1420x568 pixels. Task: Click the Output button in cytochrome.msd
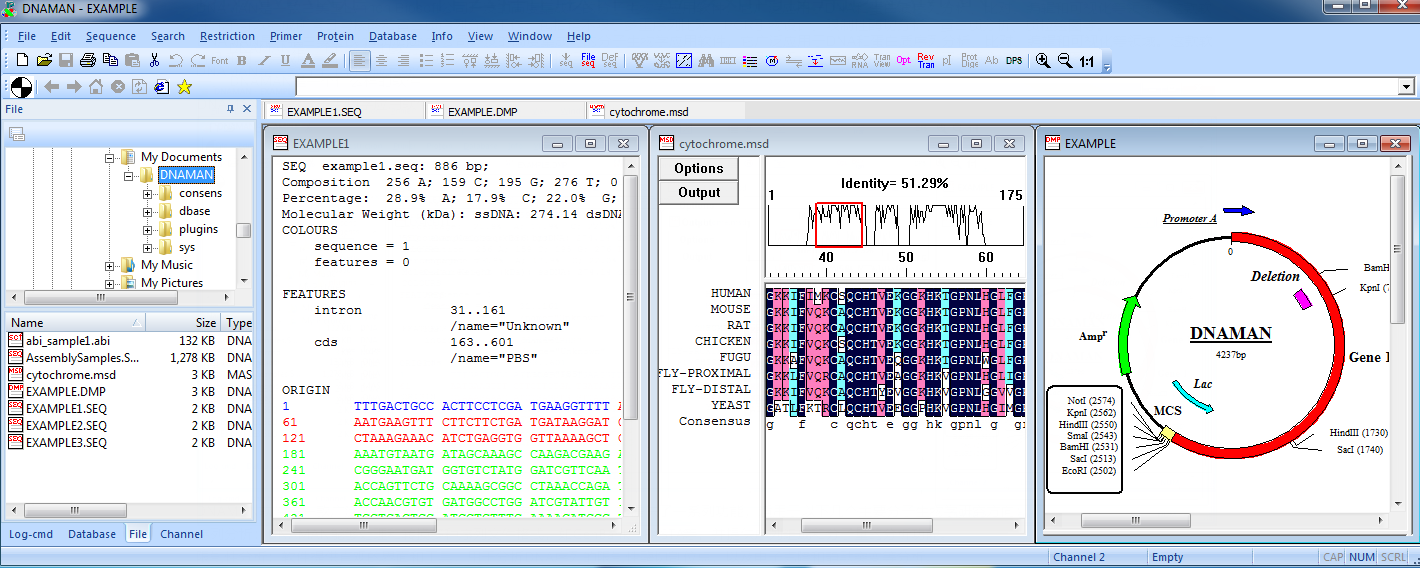(698, 192)
